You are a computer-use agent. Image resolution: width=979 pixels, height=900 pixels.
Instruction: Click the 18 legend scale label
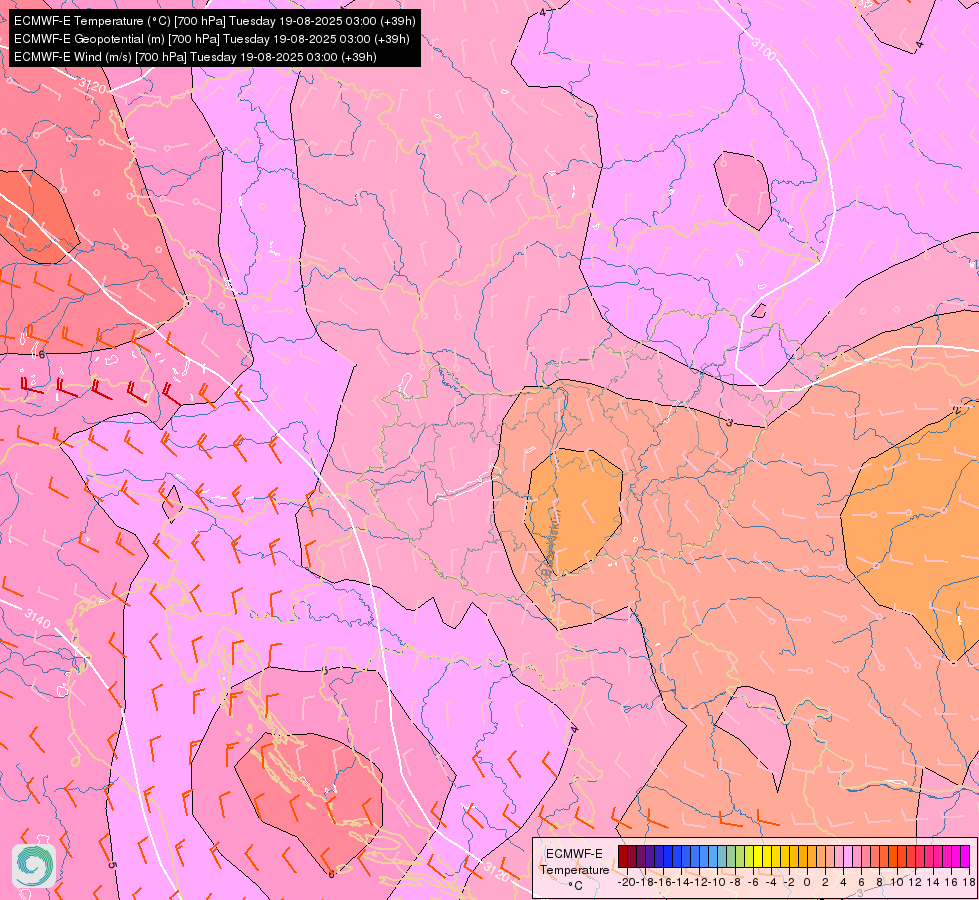tap(969, 883)
